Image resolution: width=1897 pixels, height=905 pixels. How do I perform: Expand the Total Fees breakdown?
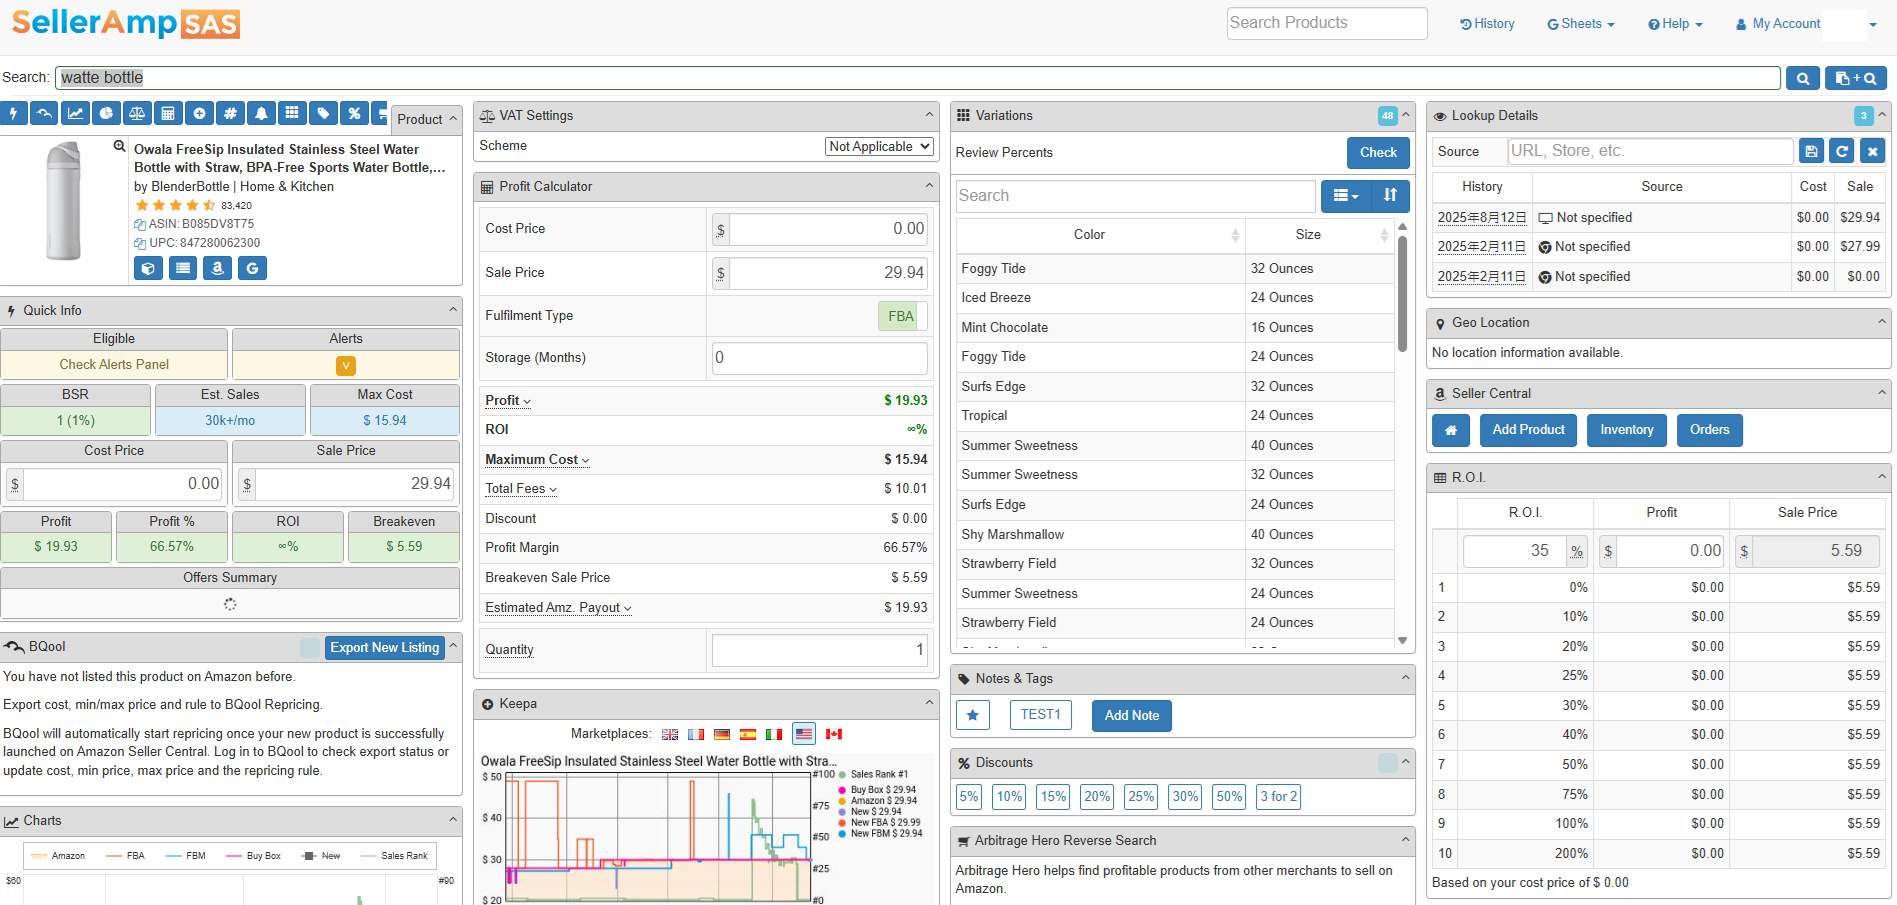click(x=521, y=489)
